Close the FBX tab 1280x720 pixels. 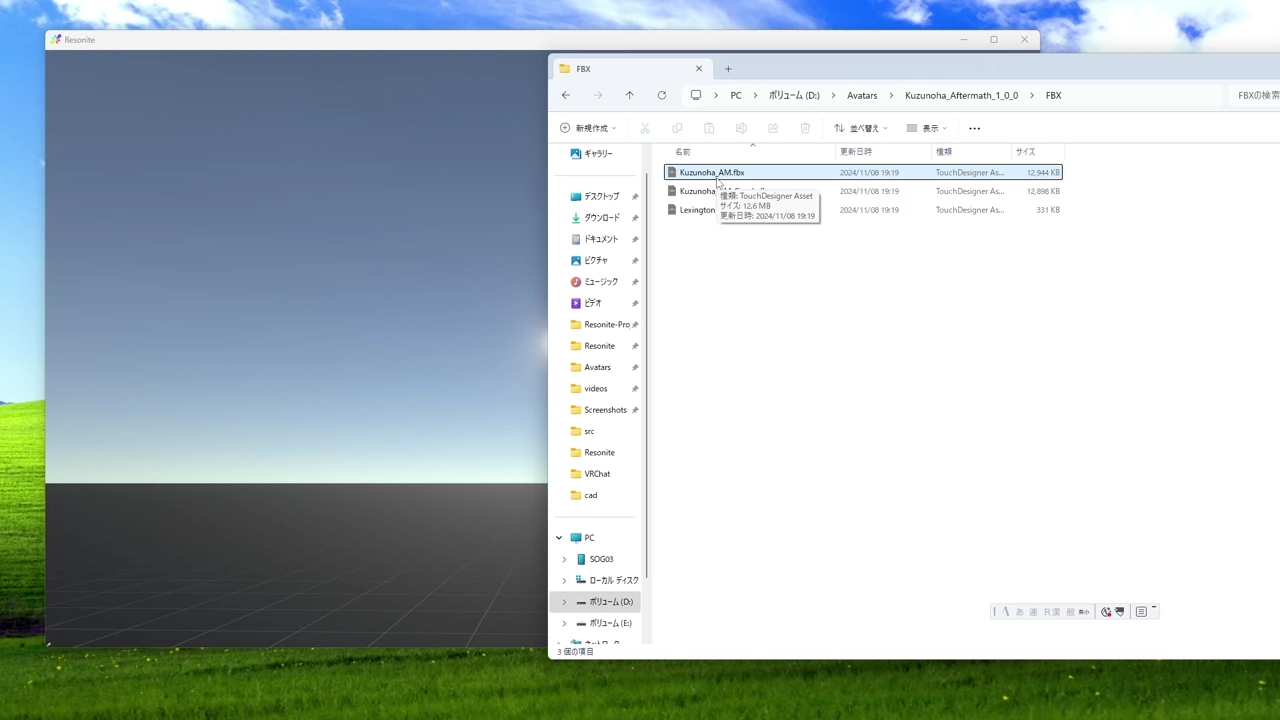pos(699,69)
